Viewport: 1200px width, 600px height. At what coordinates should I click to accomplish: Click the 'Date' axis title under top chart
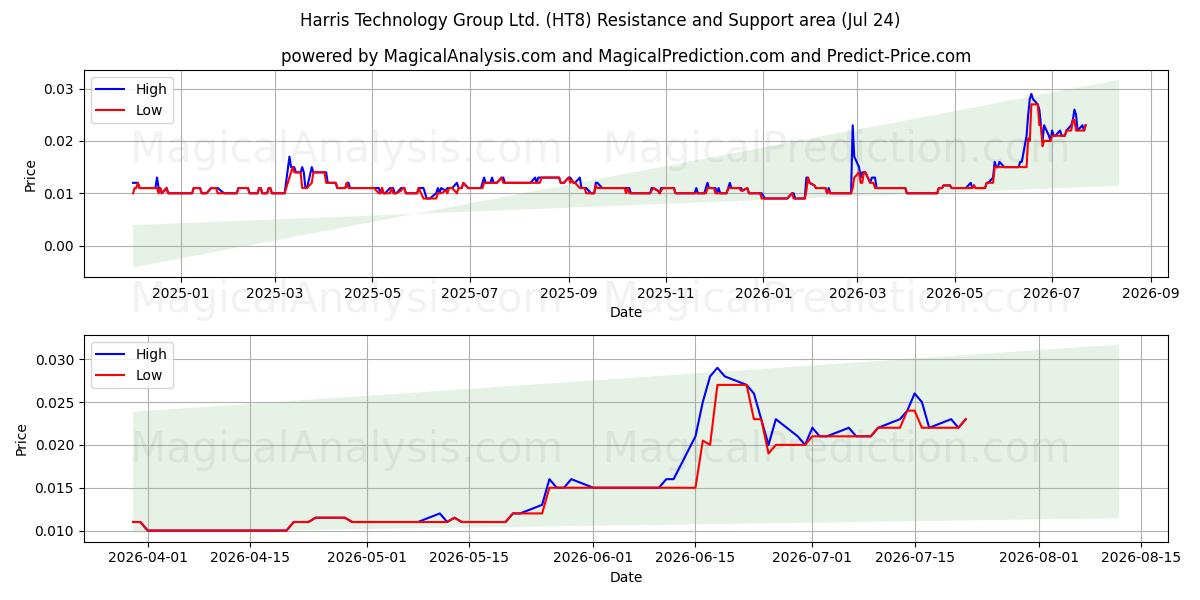tap(626, 313)
